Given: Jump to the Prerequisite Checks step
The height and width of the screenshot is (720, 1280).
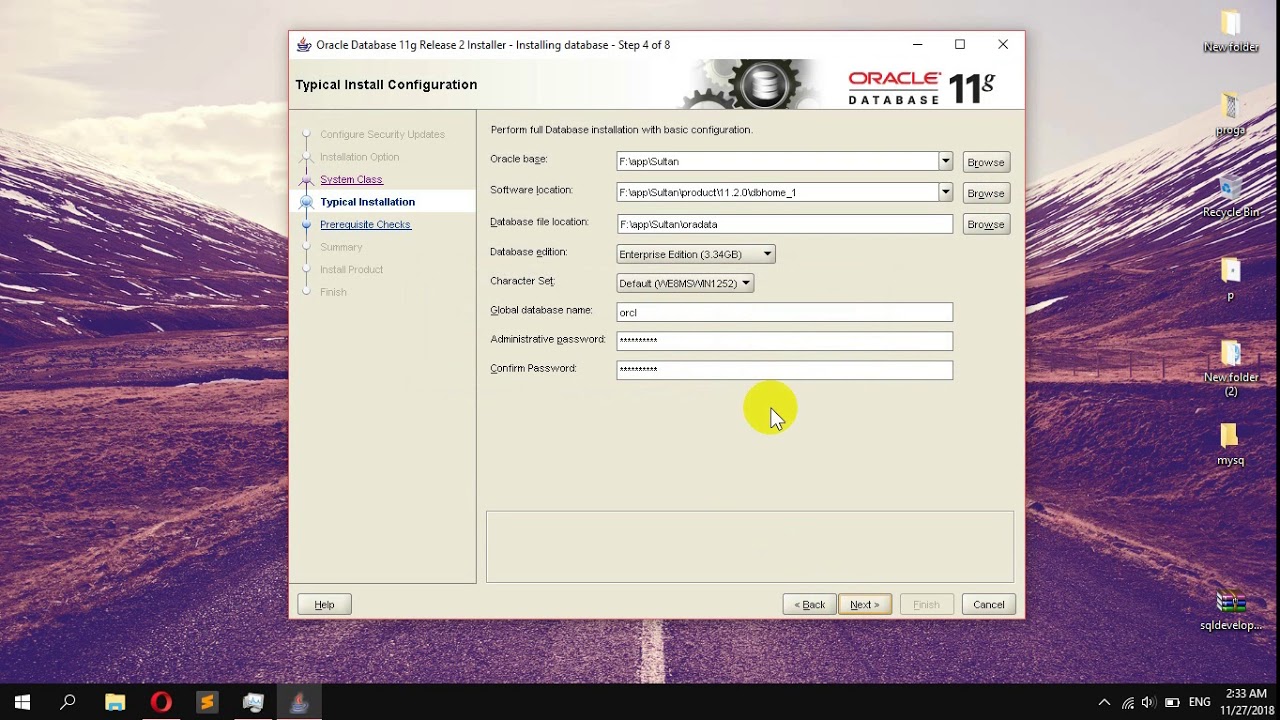Looking at the screenshot, I should click(x=365, y=224).
